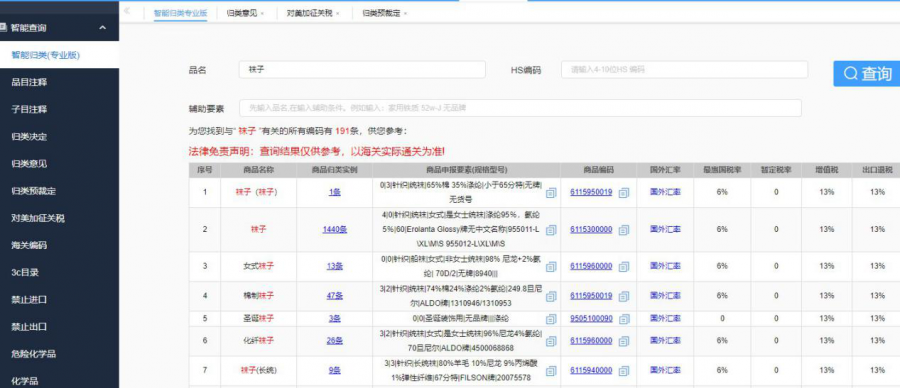Open 智能归类(专业版) in the sidebar
This screenshot has height=388, width=900.
[59, 55]
